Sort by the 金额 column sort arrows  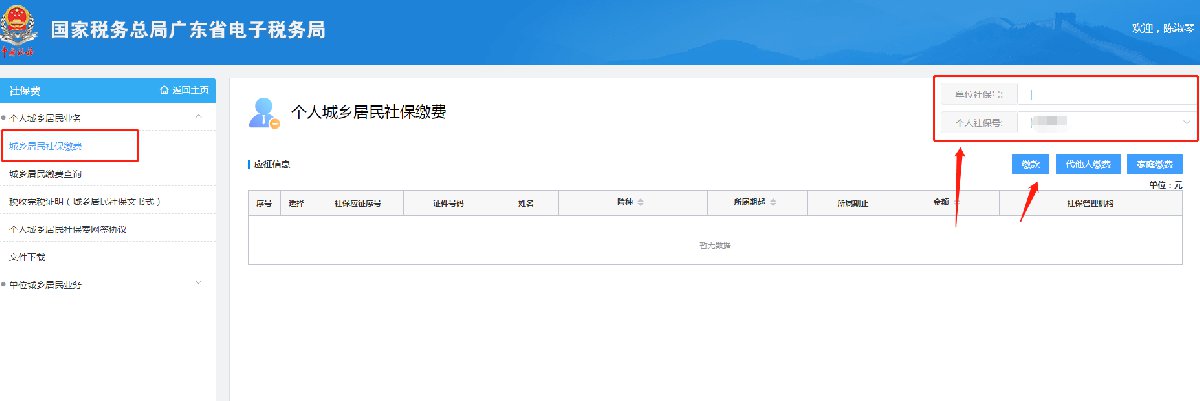pos(957,202)
